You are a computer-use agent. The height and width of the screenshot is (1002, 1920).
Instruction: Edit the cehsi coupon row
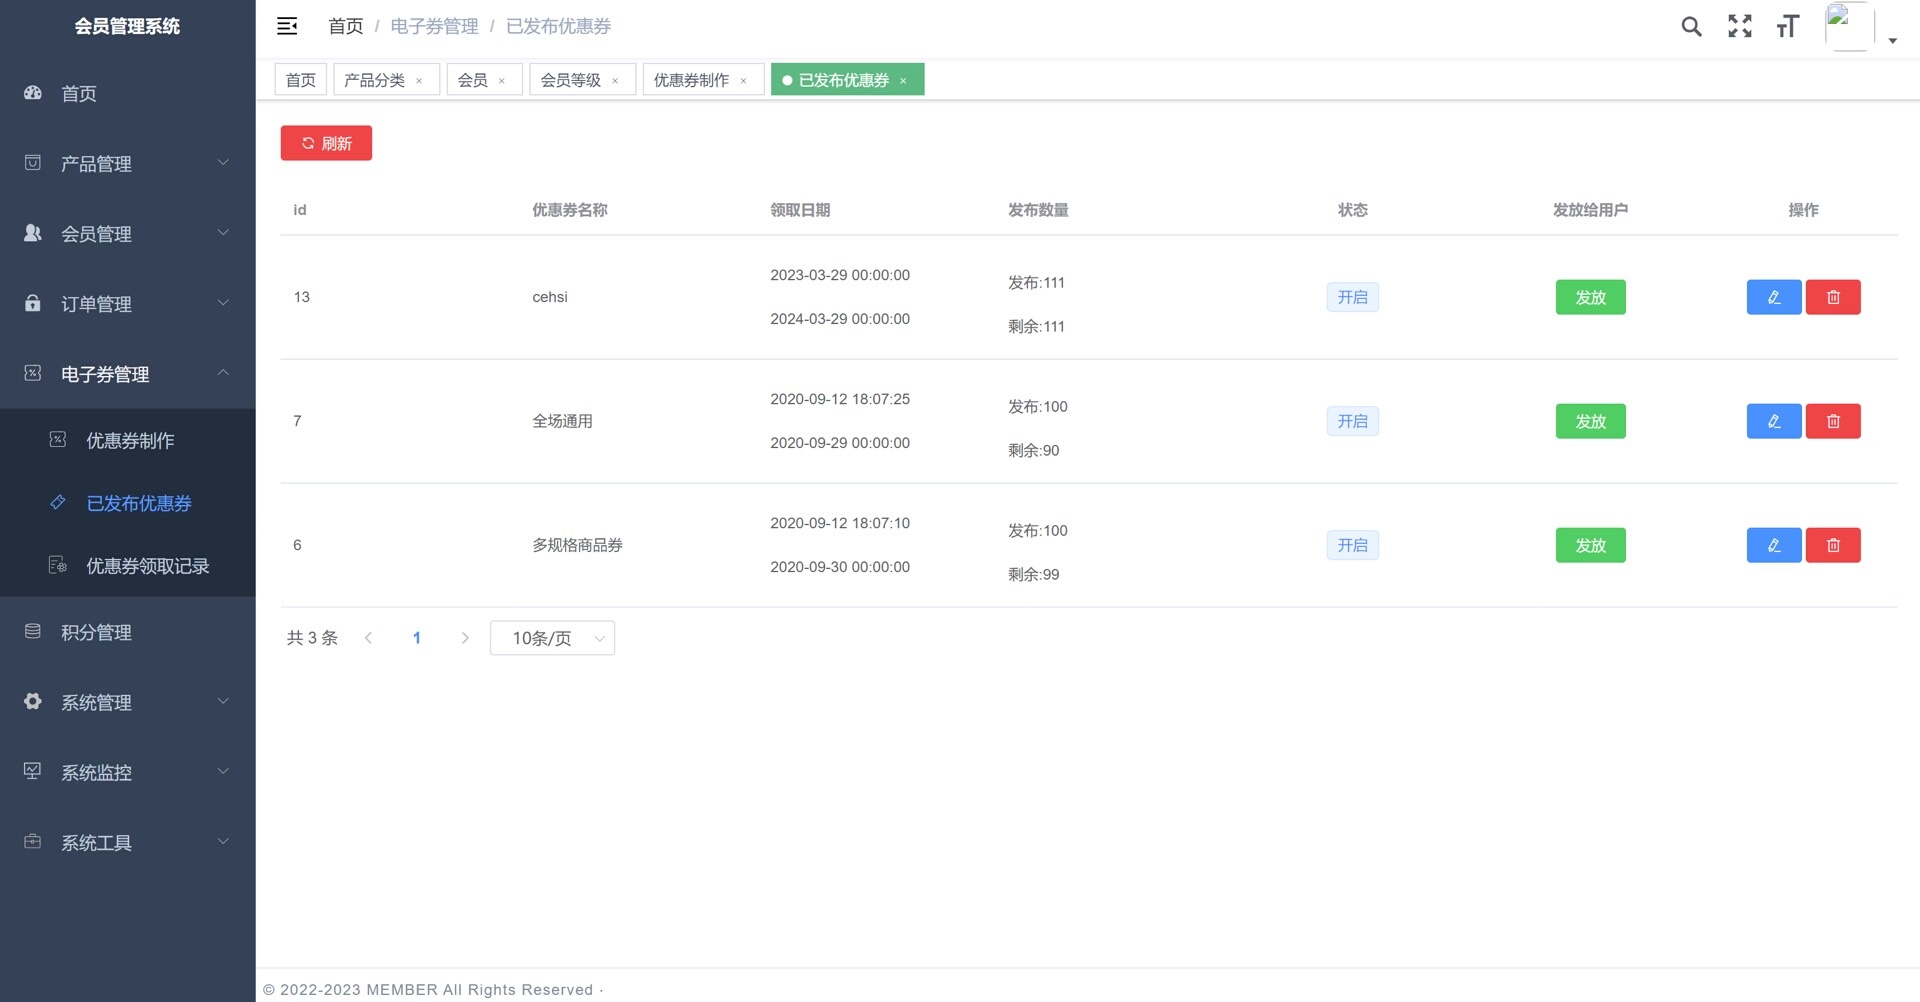pos(1773,297)
